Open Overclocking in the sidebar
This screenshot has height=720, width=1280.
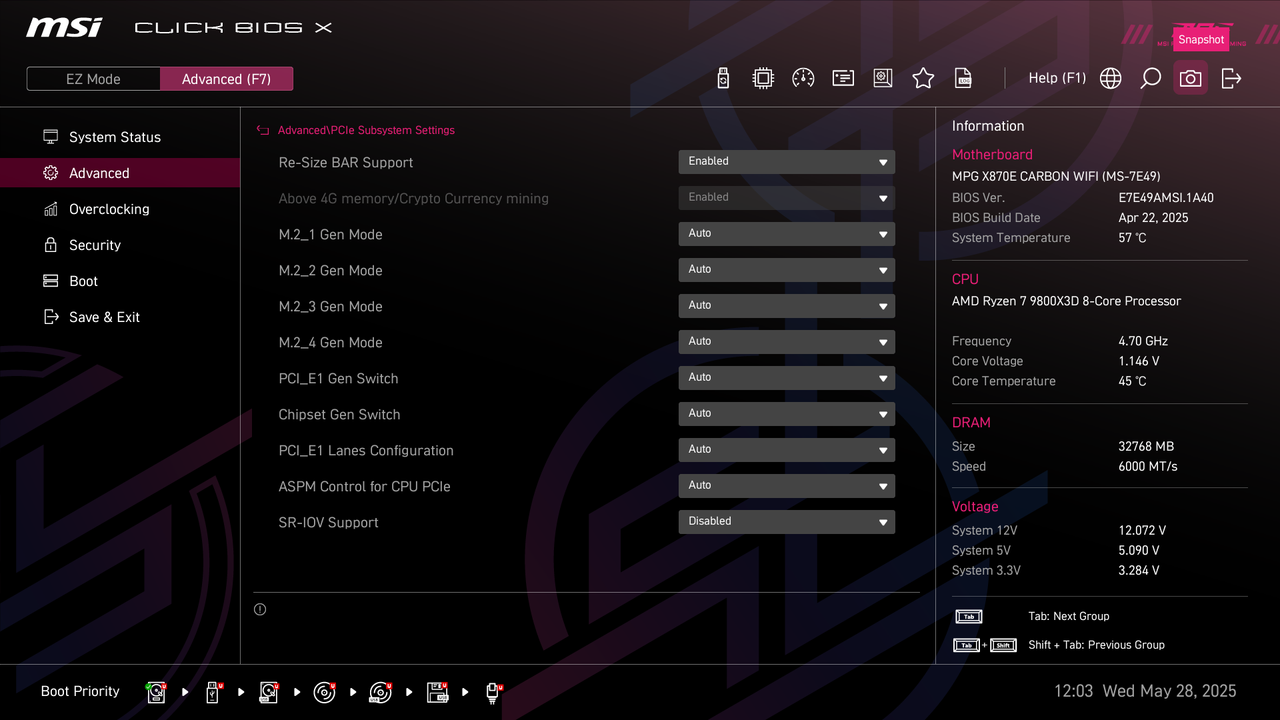(x=120, y=209)
